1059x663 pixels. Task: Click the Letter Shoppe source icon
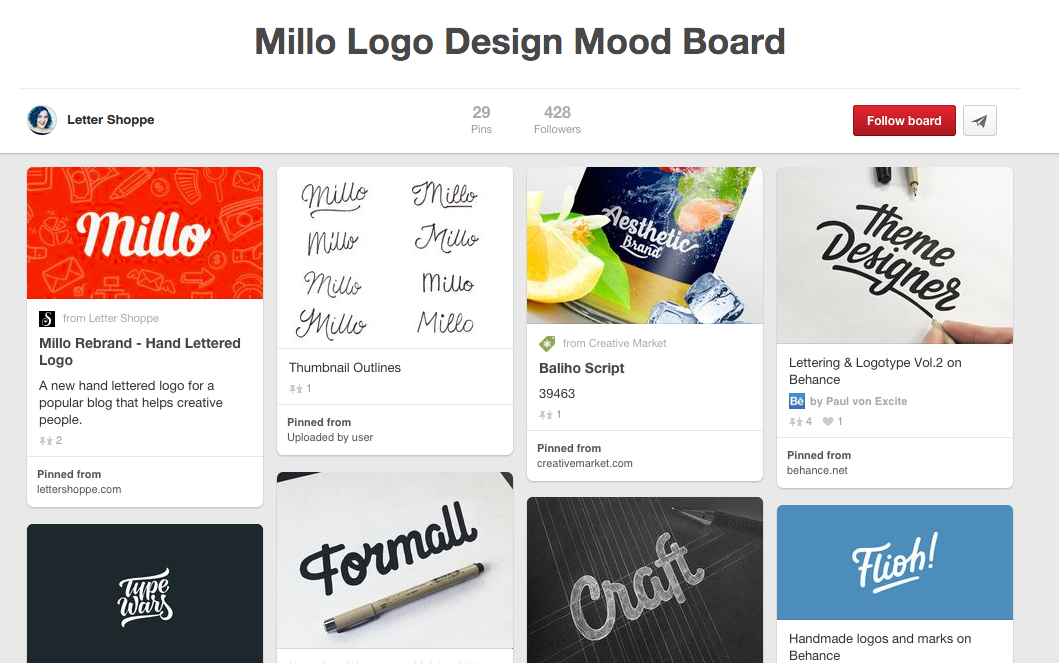tap(47, 319)
